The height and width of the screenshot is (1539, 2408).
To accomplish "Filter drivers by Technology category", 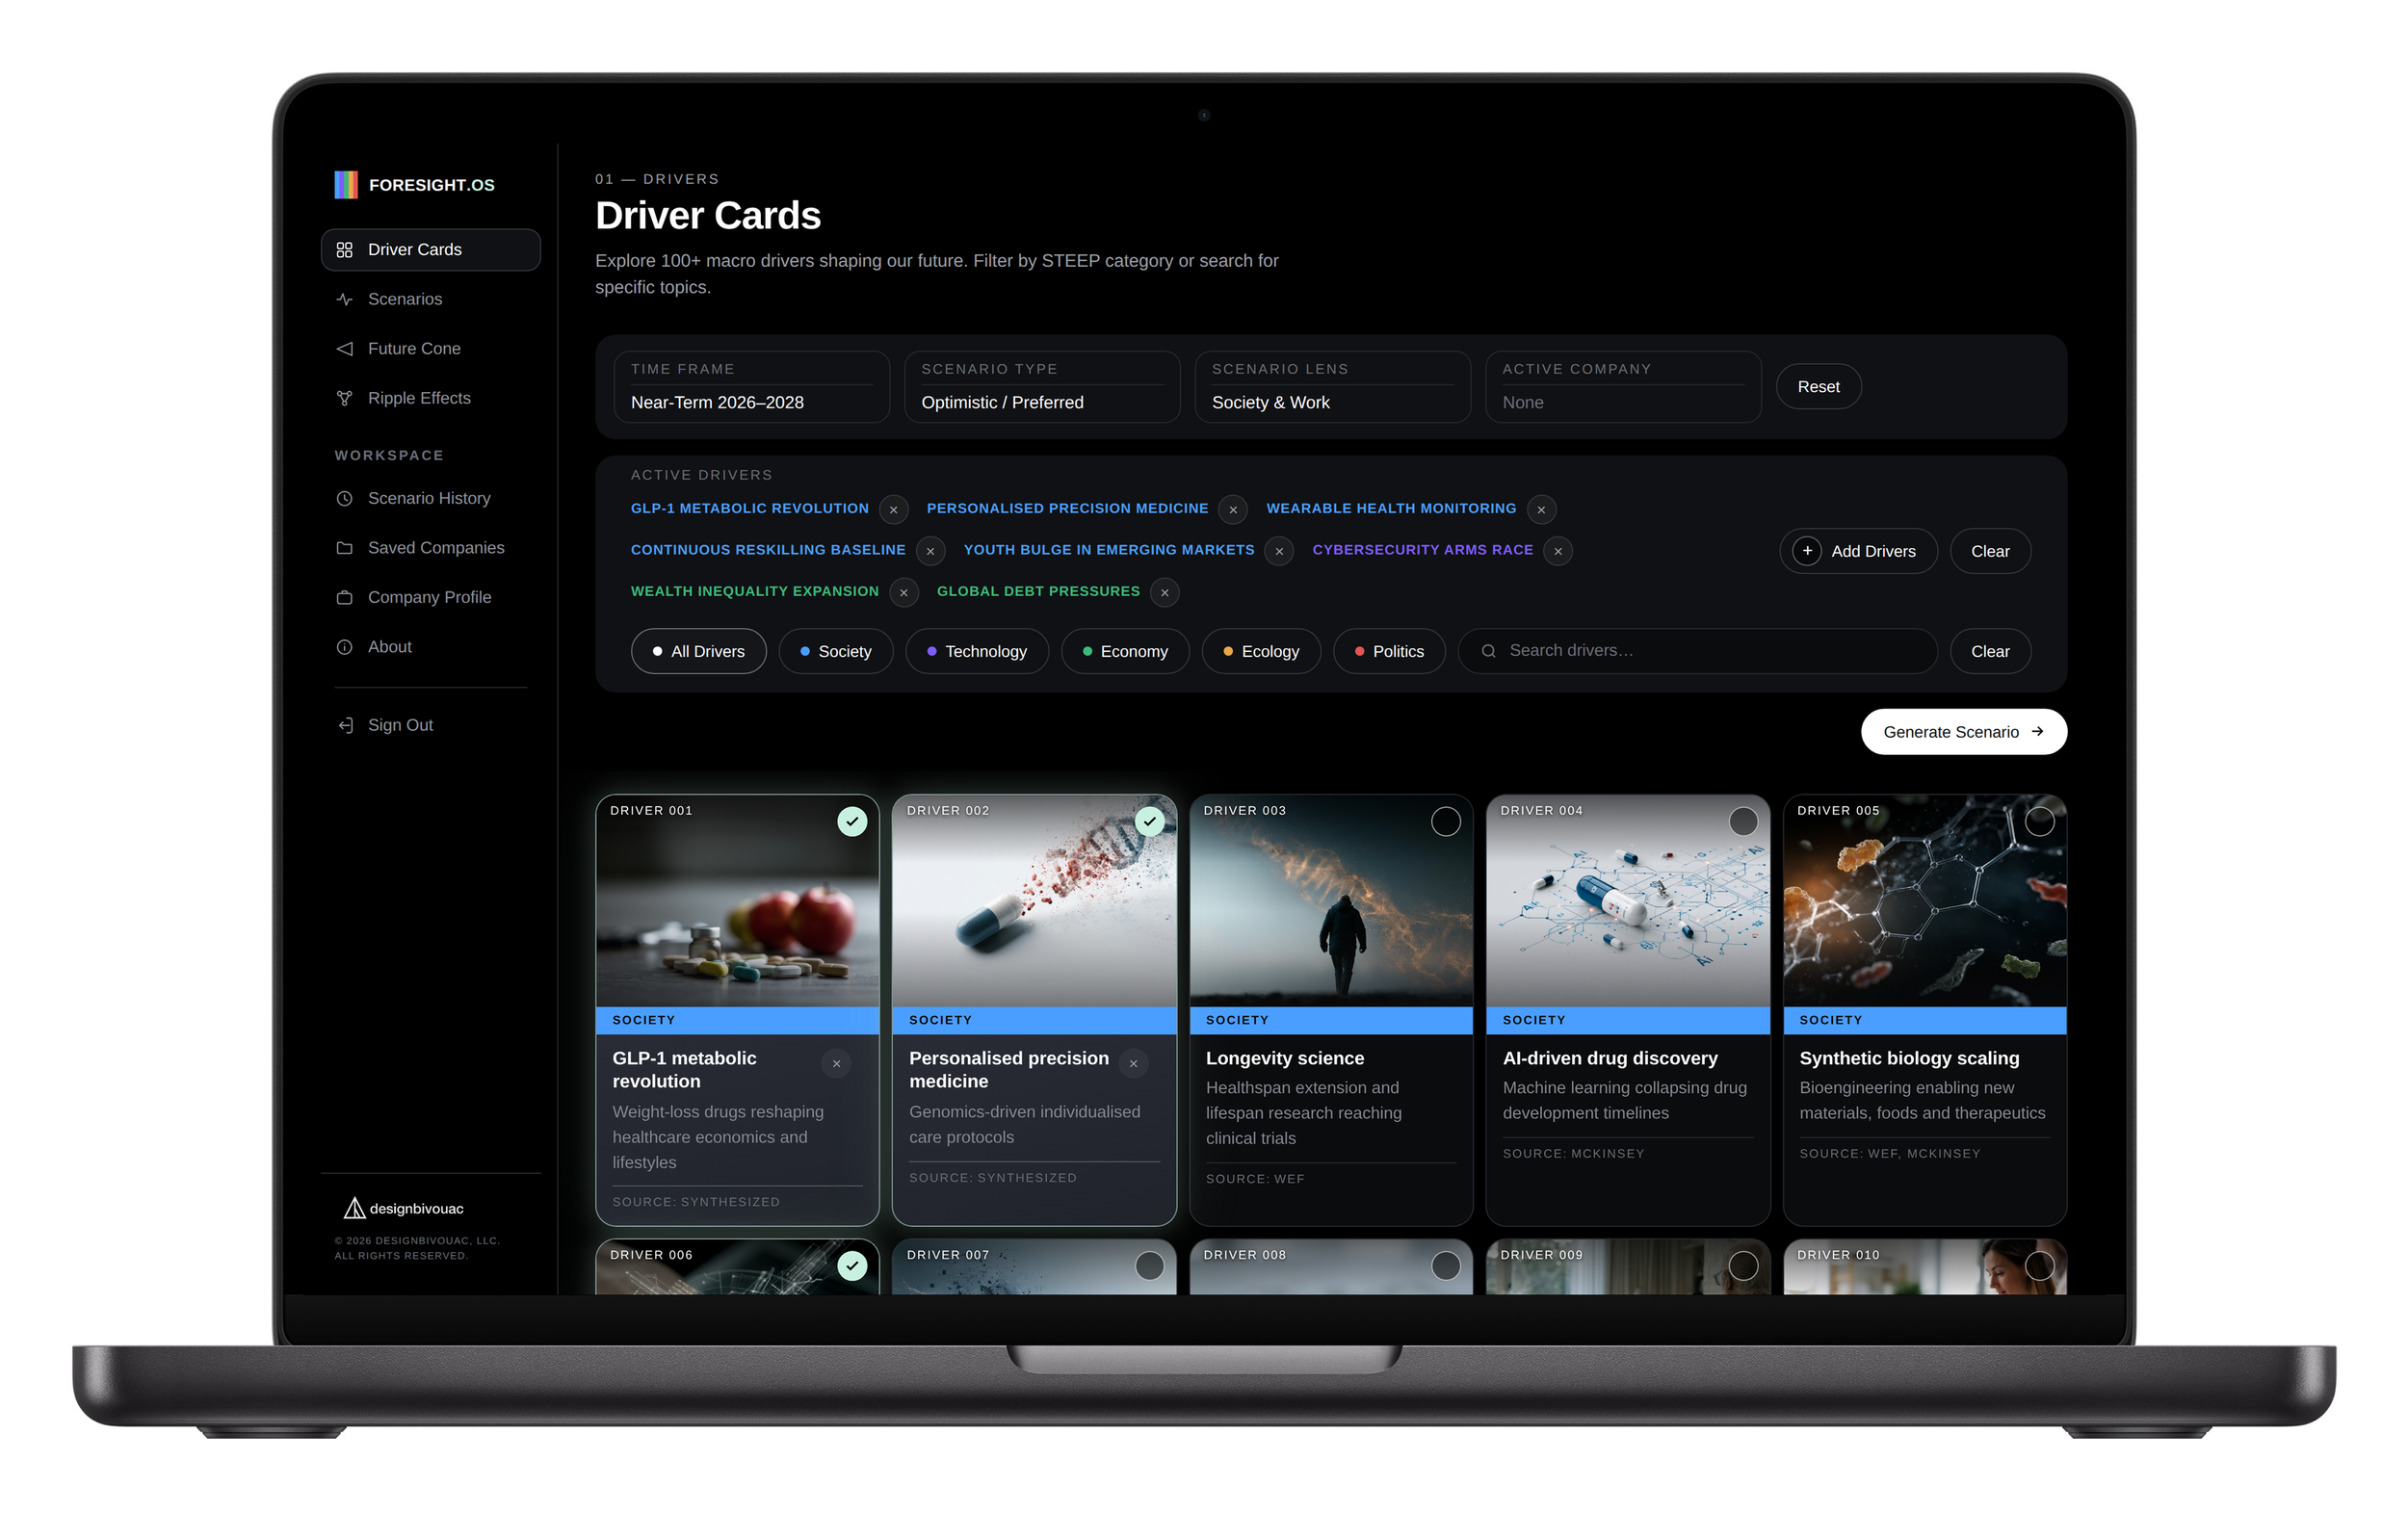I will [977, 651].
